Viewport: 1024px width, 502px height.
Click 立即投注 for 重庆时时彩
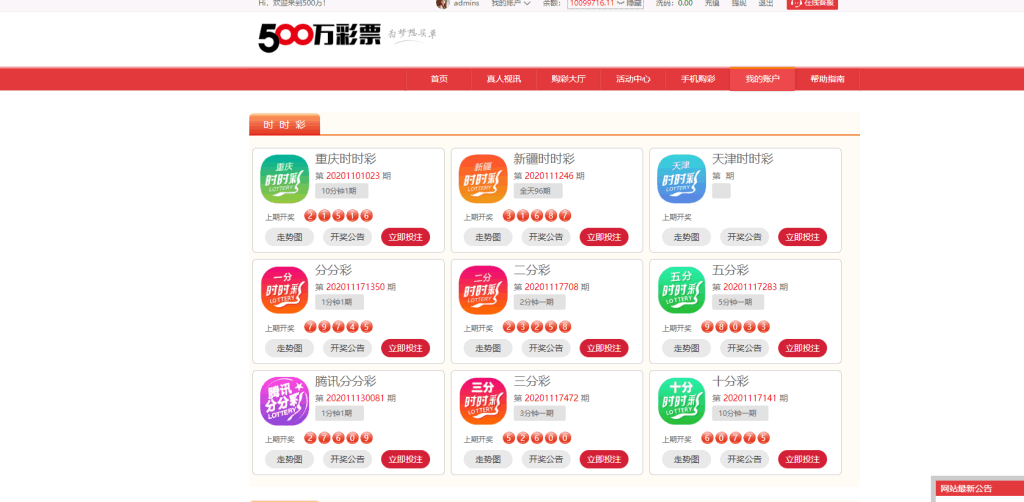point(405,237)
